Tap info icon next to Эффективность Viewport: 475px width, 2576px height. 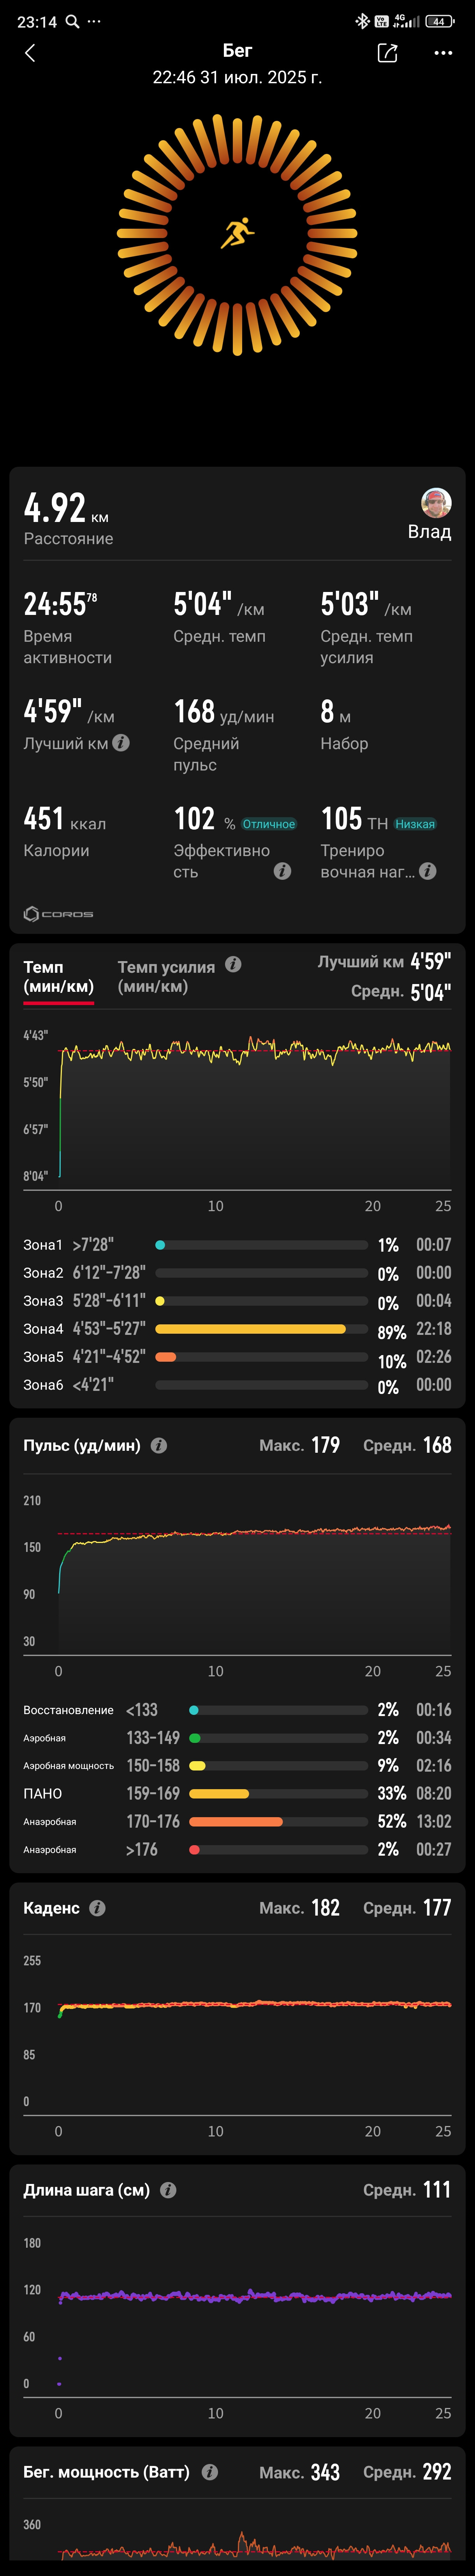click(282, 871)
